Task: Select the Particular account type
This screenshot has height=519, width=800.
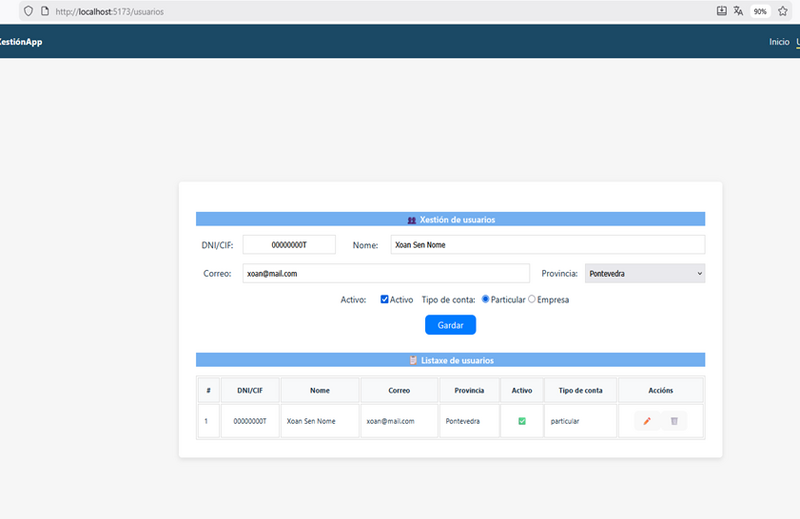Action: tap(485, 299)
